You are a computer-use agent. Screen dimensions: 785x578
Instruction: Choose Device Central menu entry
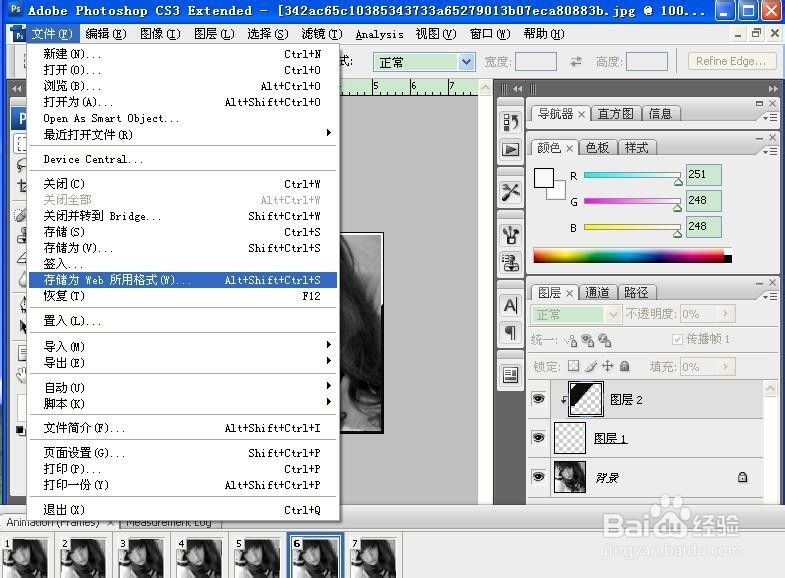click(183, 159)
